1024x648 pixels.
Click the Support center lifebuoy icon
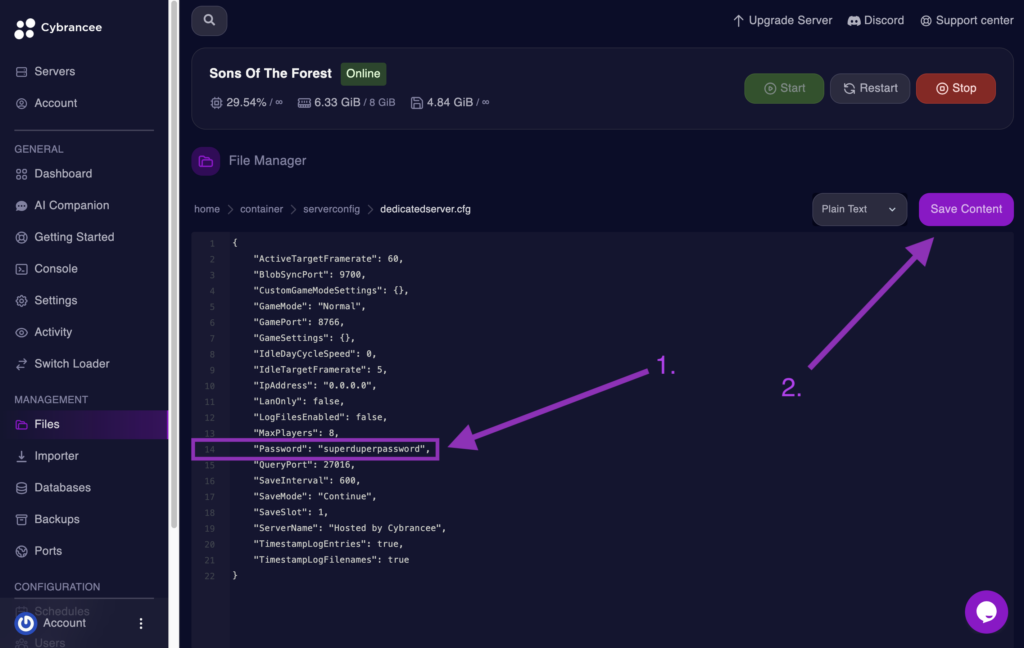tap(926, 21)
